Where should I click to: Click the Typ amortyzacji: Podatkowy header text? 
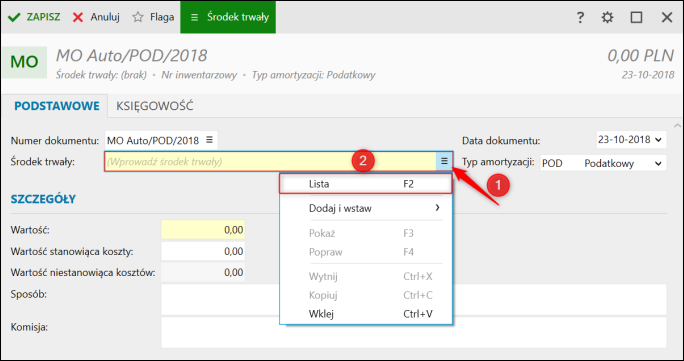point(313,75)
